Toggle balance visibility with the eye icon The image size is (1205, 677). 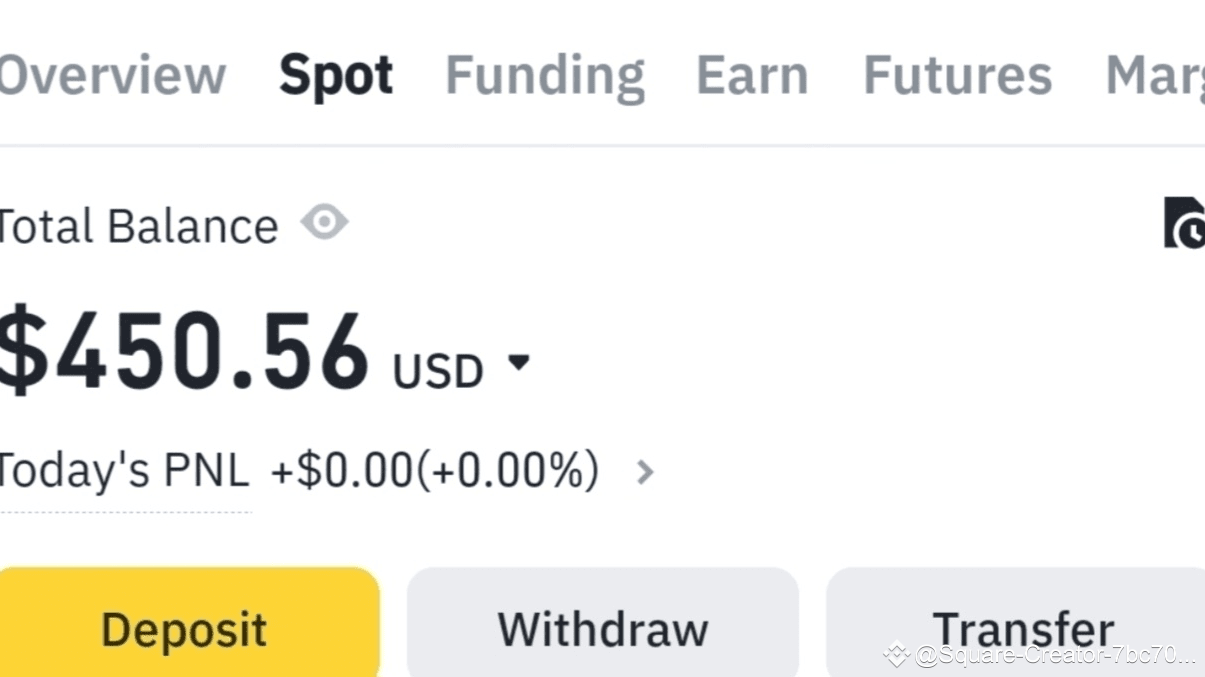point(324,223)
